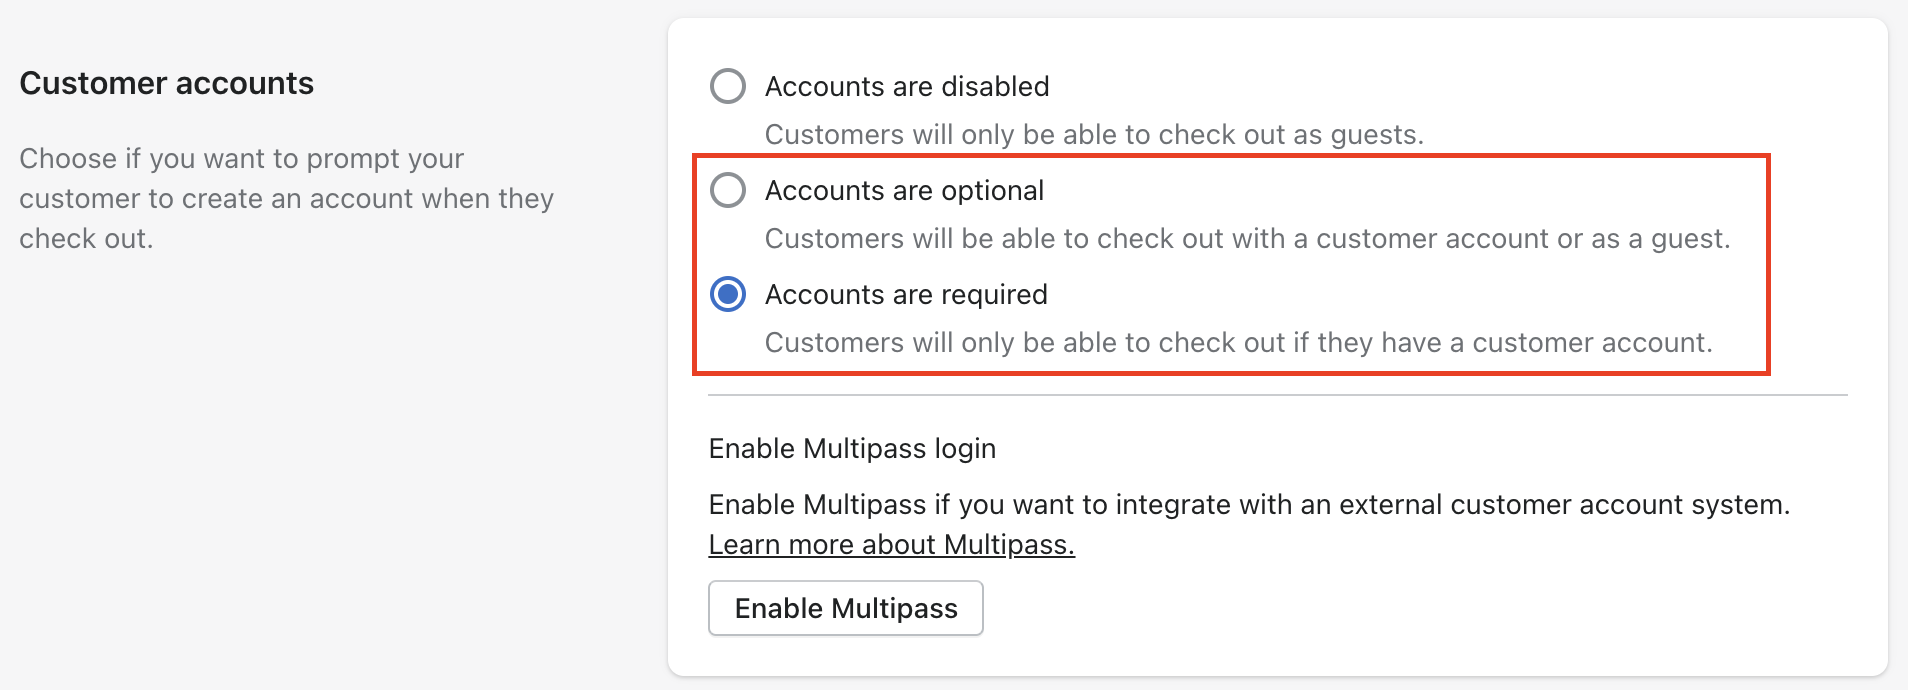Click the selected 'Accounts are required' radio button
The height and width of the screenshot is (690, 1908).
tap(727, 294)
